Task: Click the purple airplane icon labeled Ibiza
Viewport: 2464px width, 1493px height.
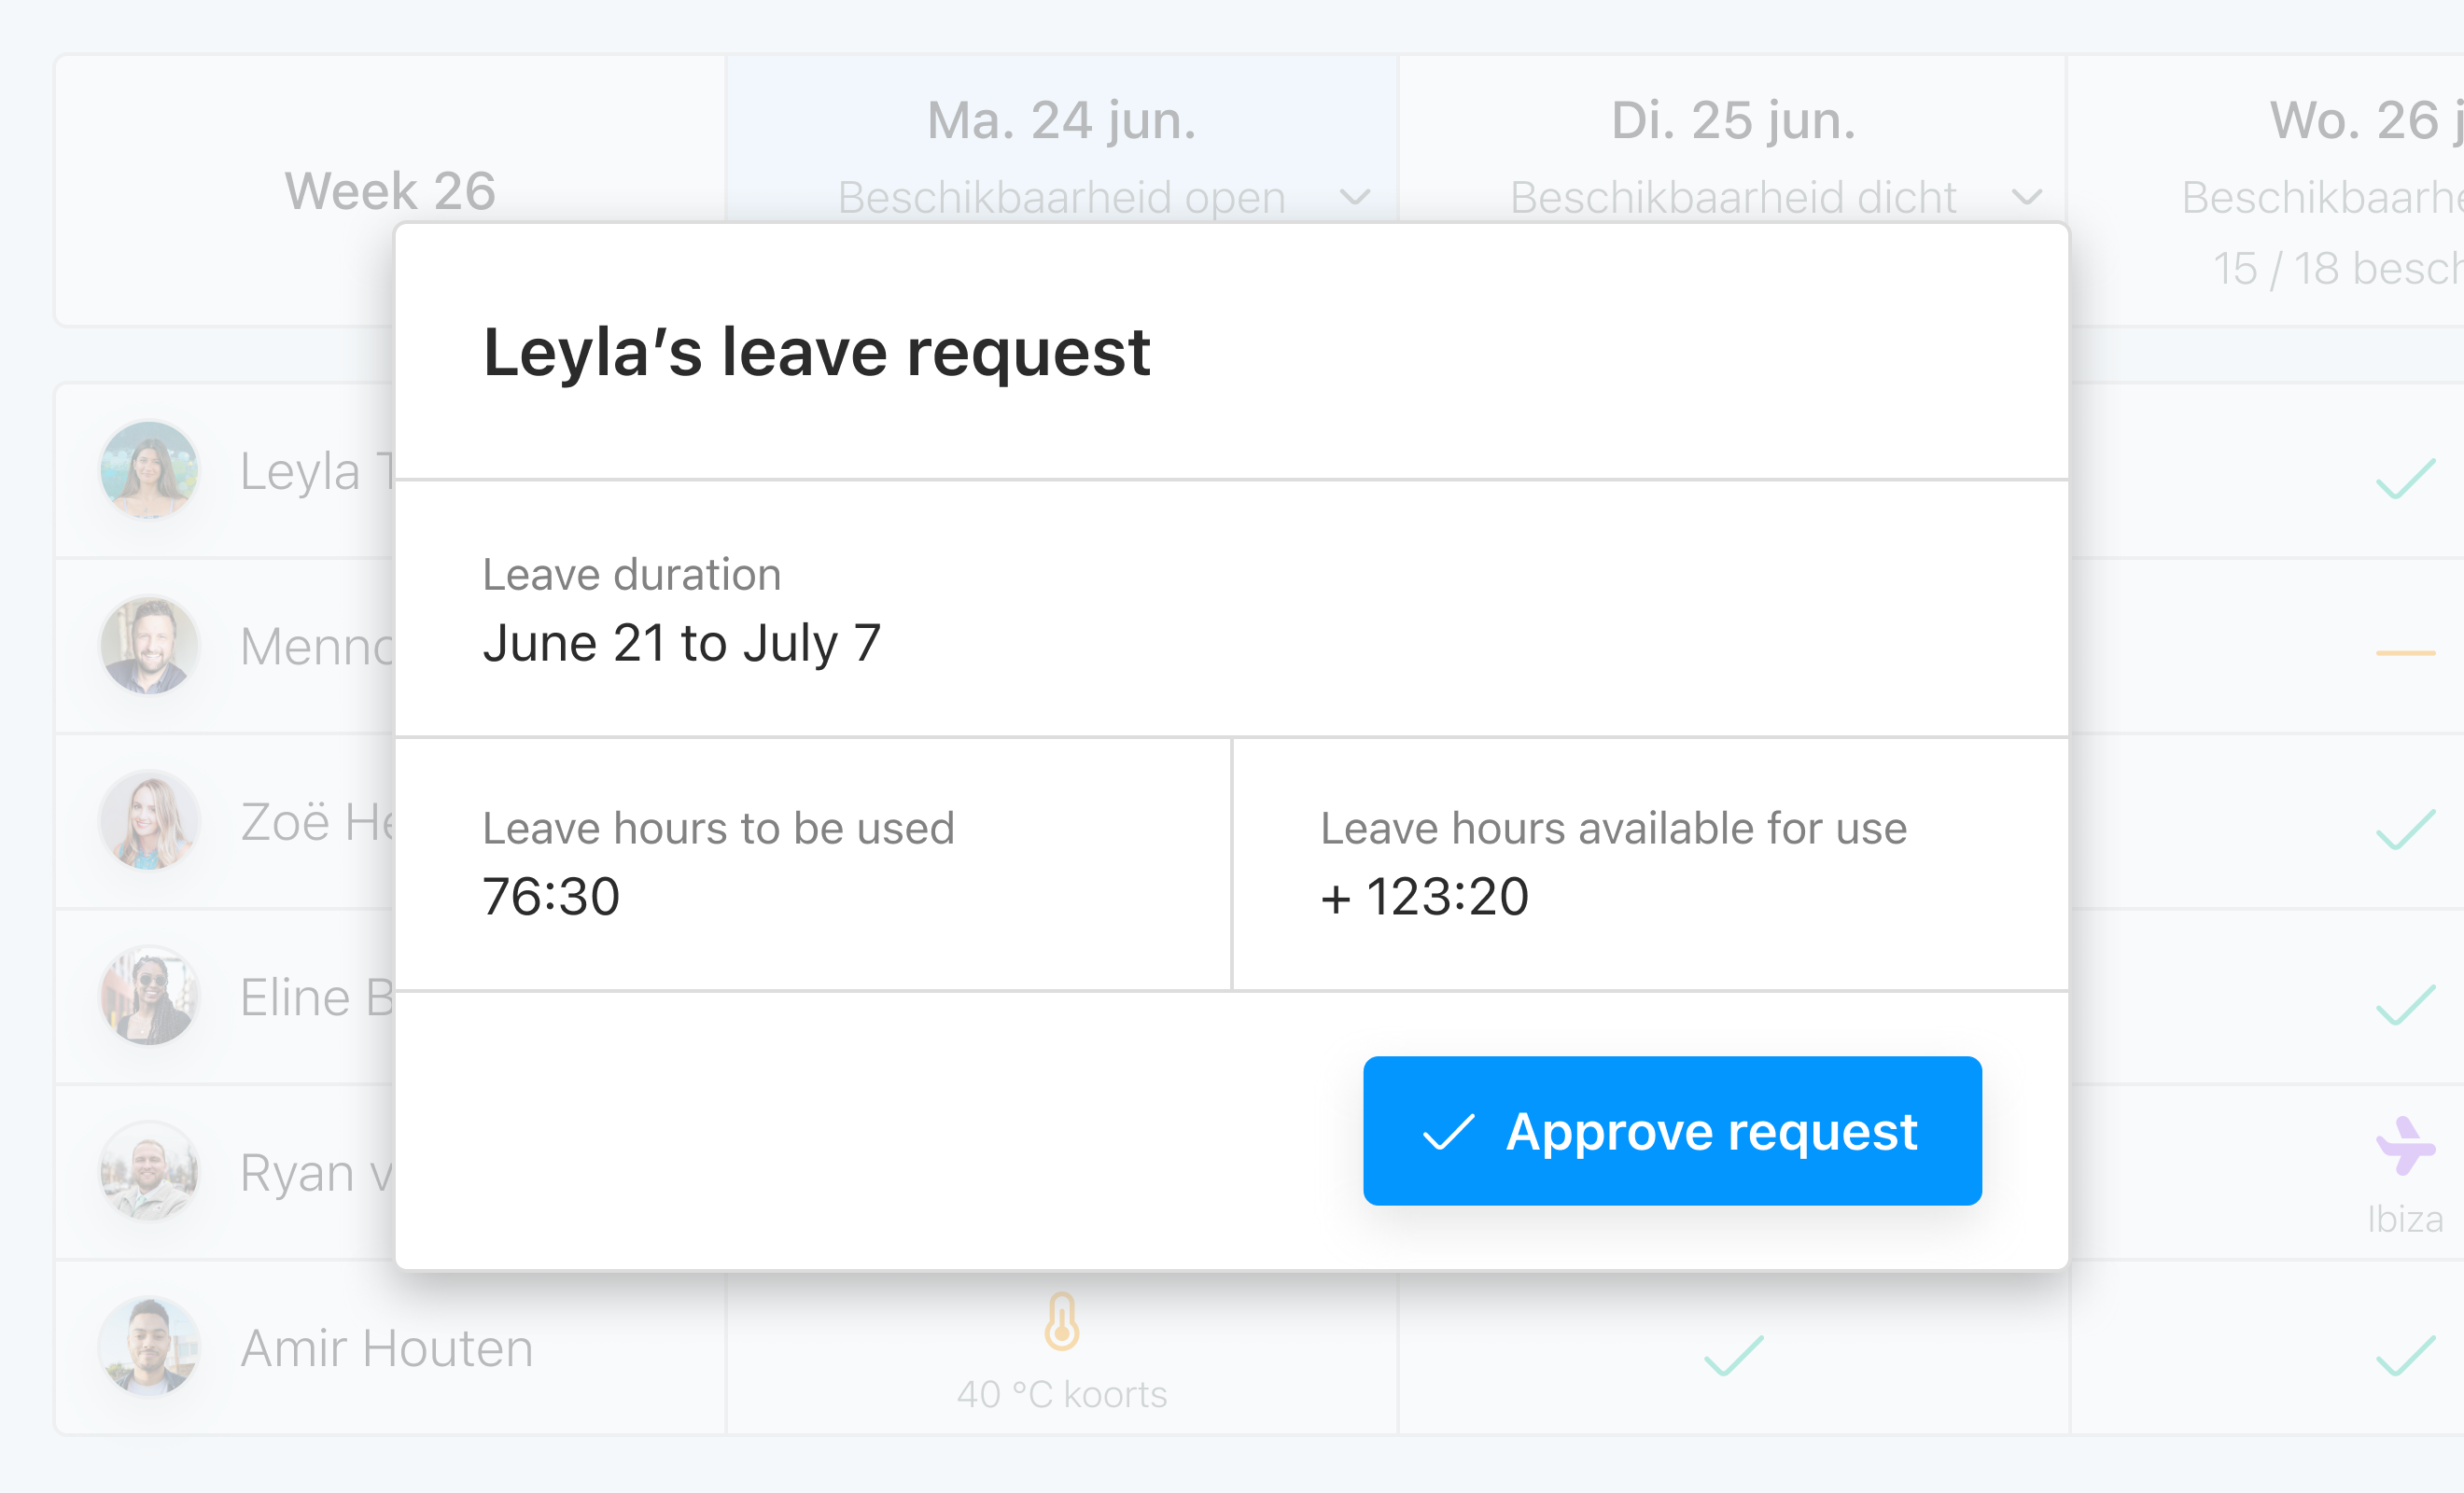Action: (x=2404, y=1146)
